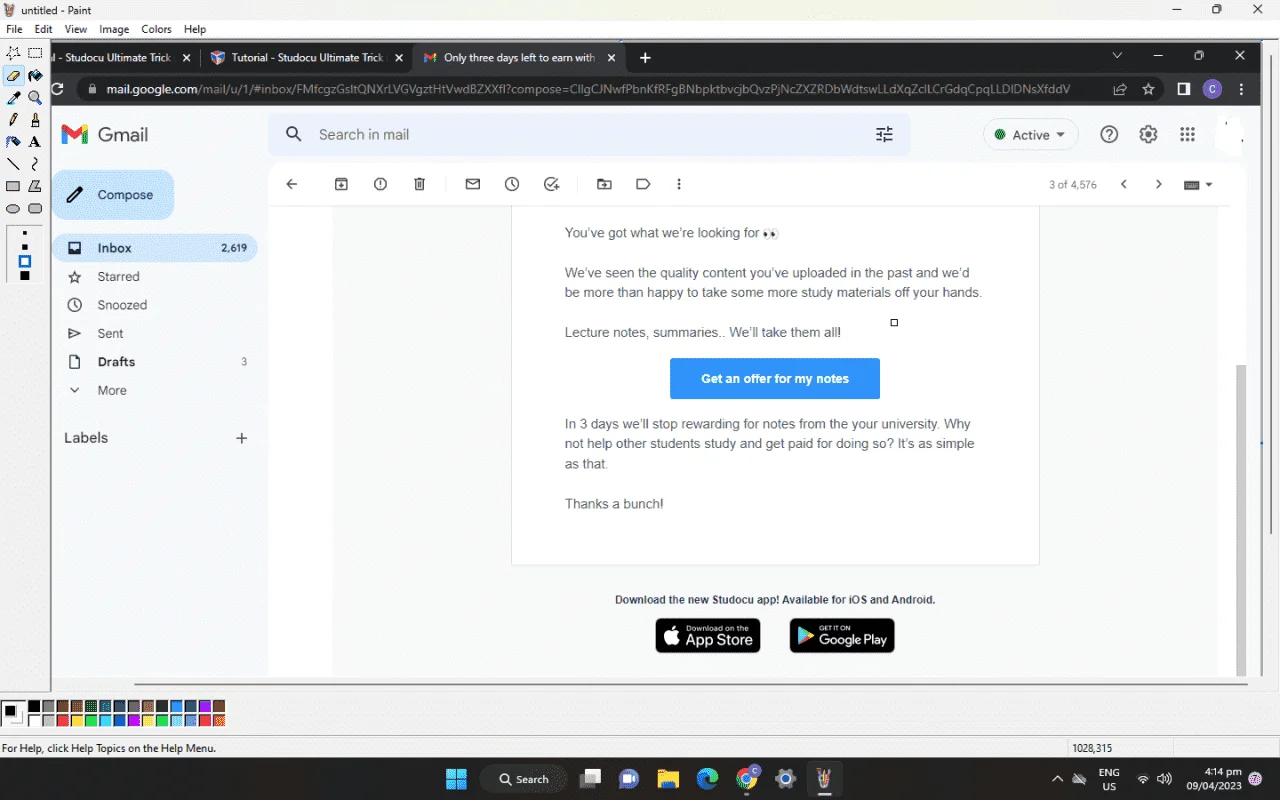The image size is (1280, 800).
Task: Toggle Chrome's side panel button
Action: point(1183,89)
